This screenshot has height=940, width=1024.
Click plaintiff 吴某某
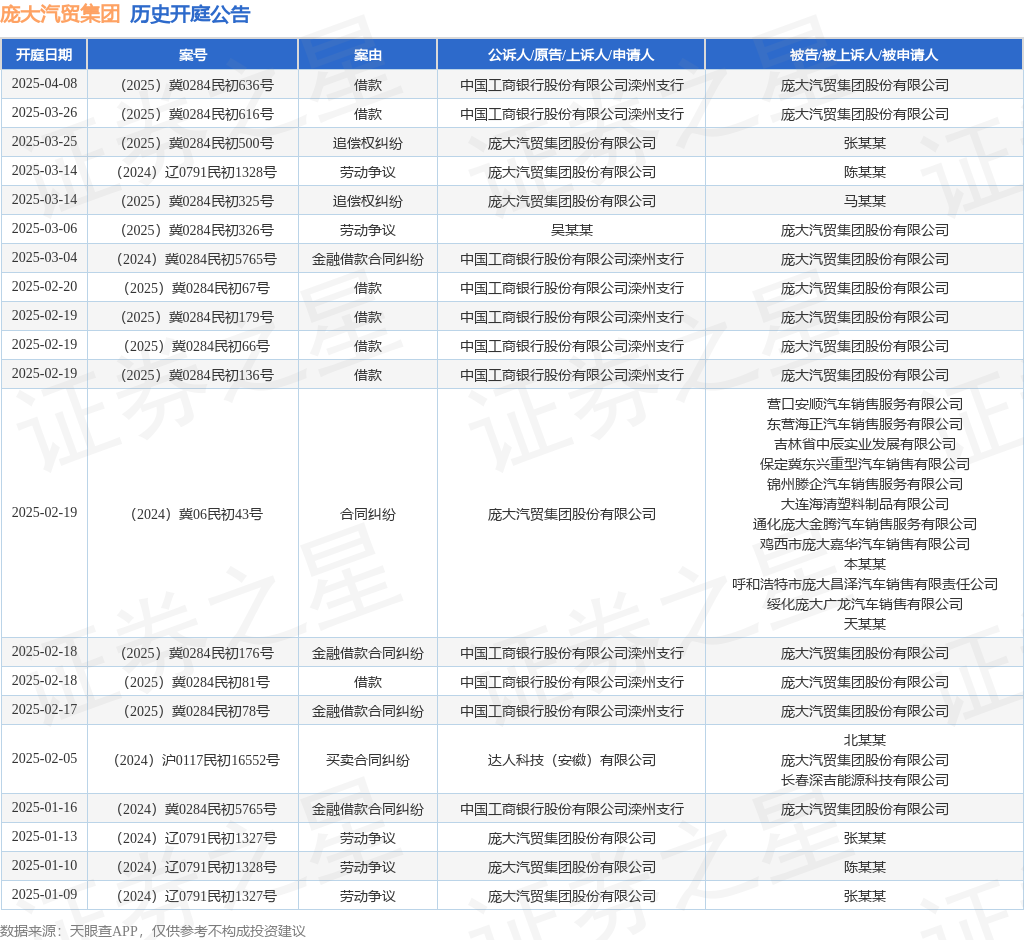click(572, 230)
